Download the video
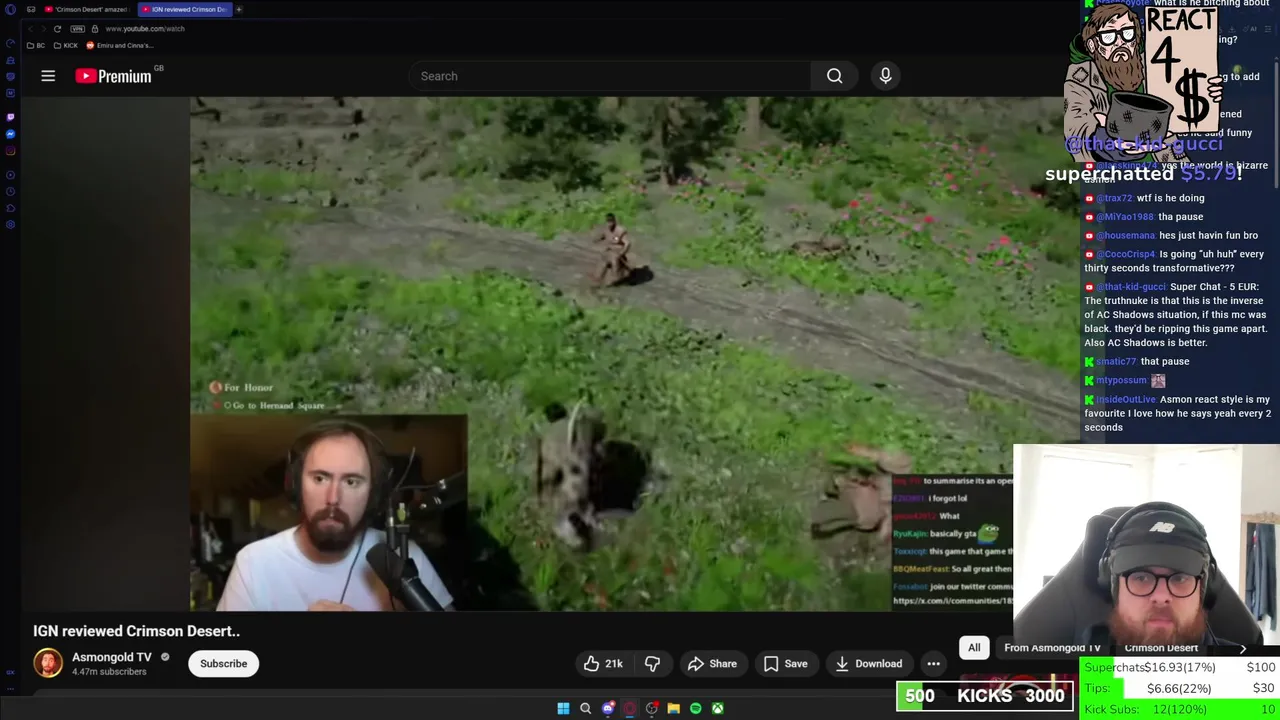The height and width of the screenshot is (720, 1280). pos(868,664)
